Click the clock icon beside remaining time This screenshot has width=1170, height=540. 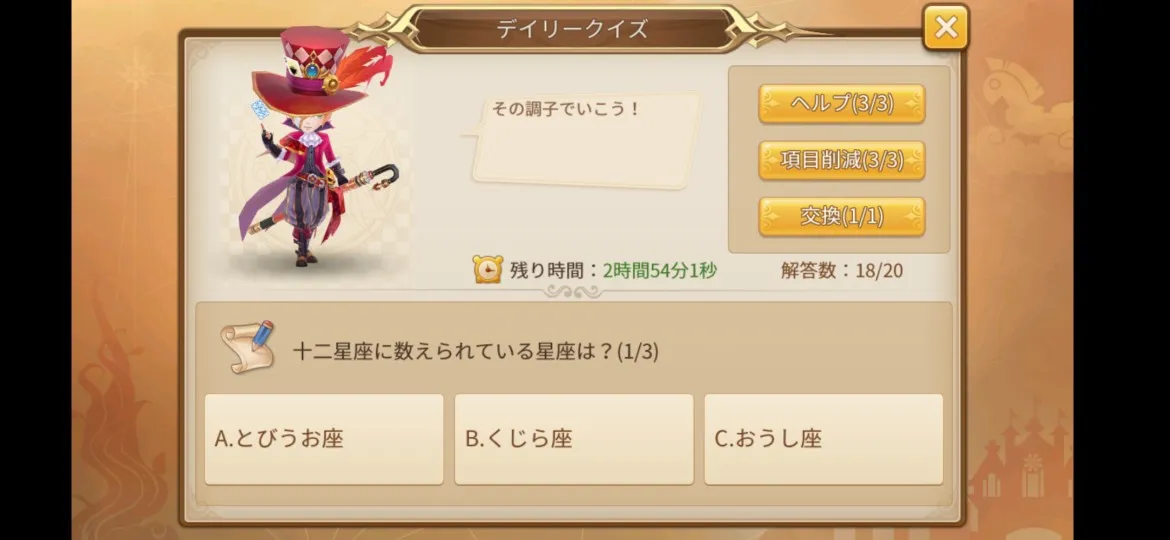tap(487, 269)
